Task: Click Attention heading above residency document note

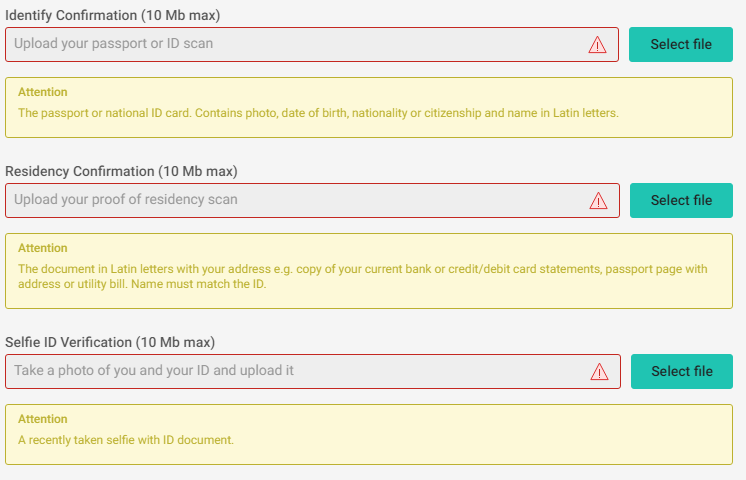Action: pyautogui.click(x=43, y=248)
